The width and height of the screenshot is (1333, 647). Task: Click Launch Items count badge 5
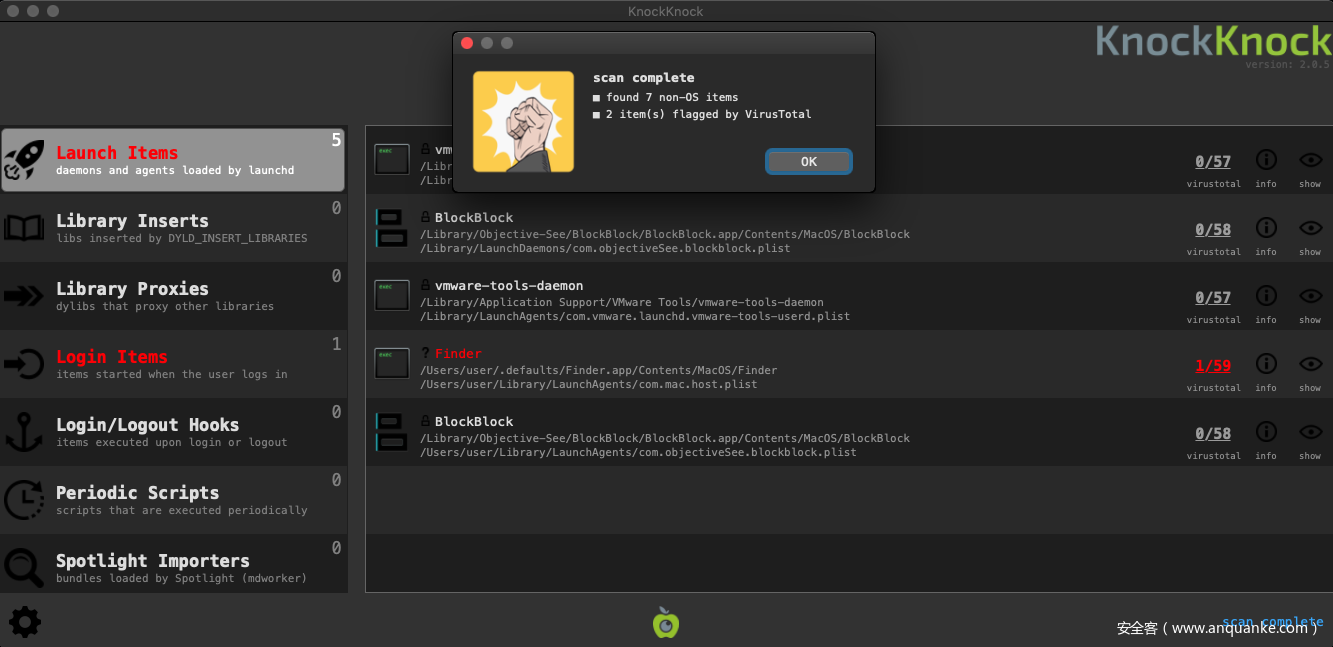click(x=336, y=140)
